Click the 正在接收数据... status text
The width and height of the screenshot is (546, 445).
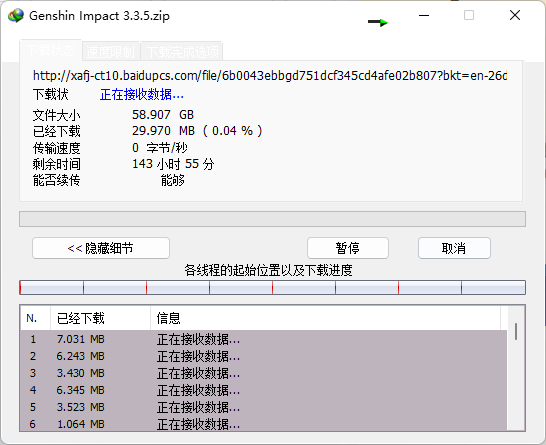[x=142, y=94]
